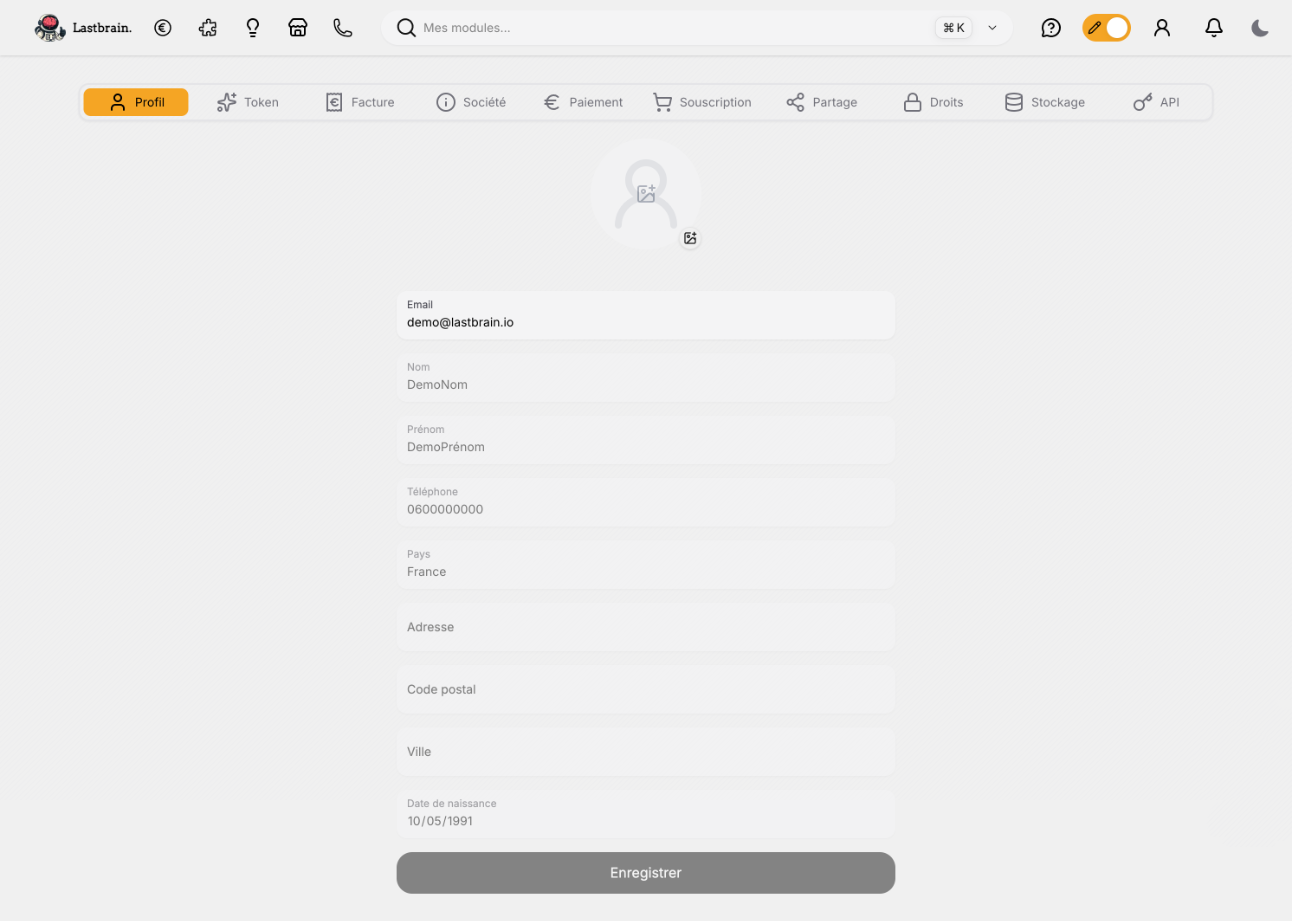
Task: Switch to dark mode with moon icon
Action: point(1260,28)
